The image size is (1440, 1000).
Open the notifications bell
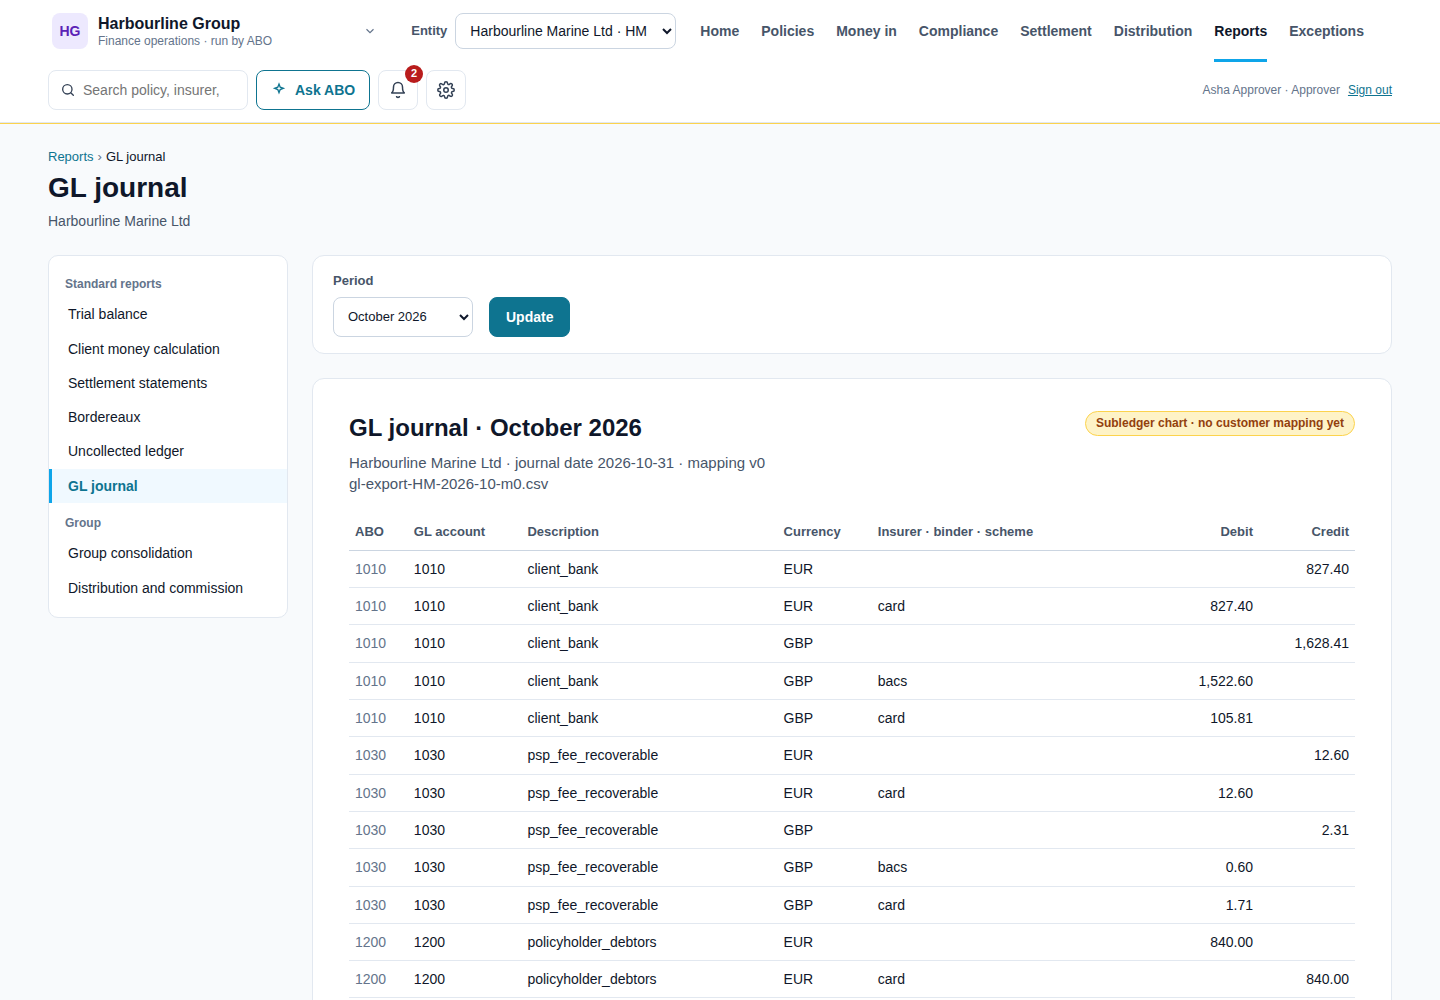pos(398,90)
